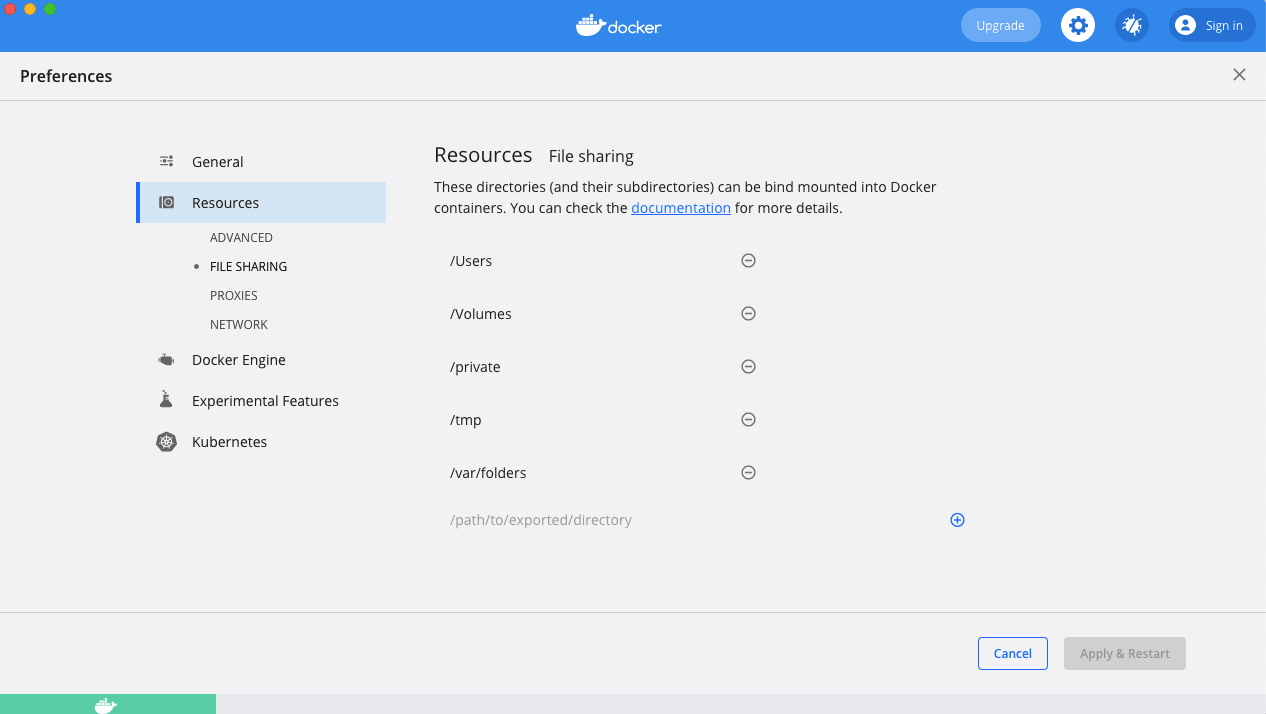Click the exported directory path field
Viewport: 1266px width, 714px height.
pyautogui.click(x=541, y=519)
